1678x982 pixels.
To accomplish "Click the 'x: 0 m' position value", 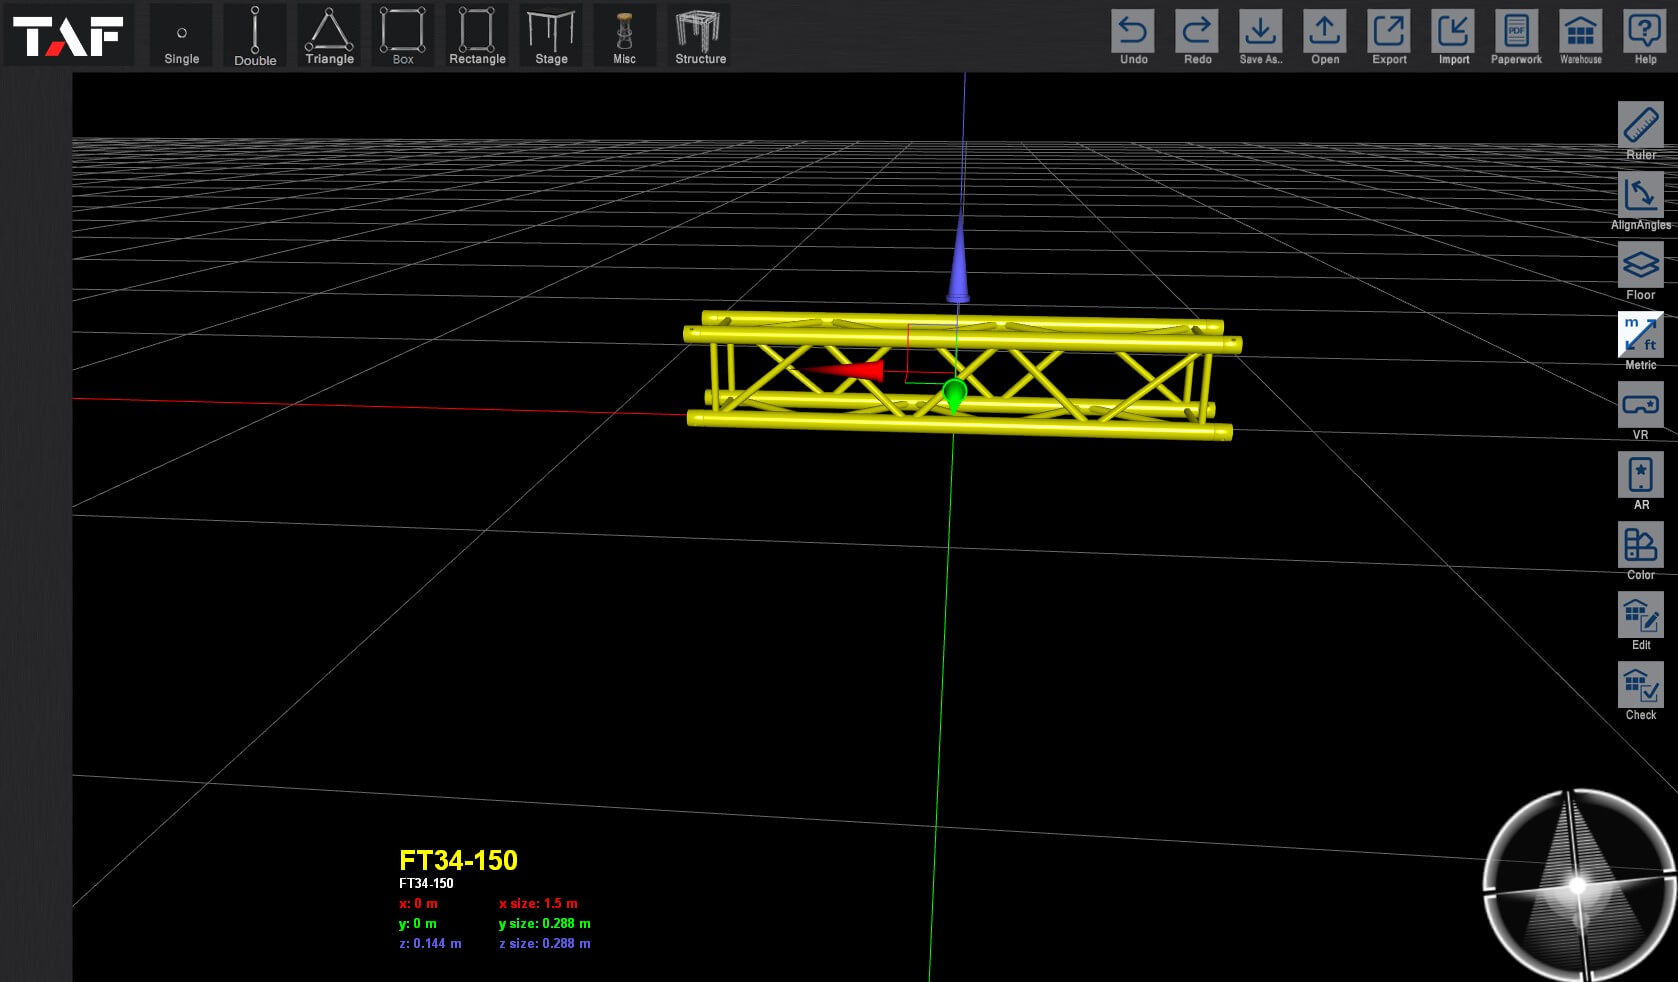I will (x=418, y=903).
